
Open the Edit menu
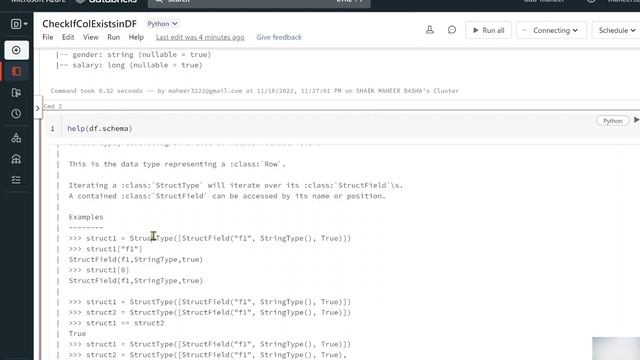pyautogui.click(x=68, y=37)
